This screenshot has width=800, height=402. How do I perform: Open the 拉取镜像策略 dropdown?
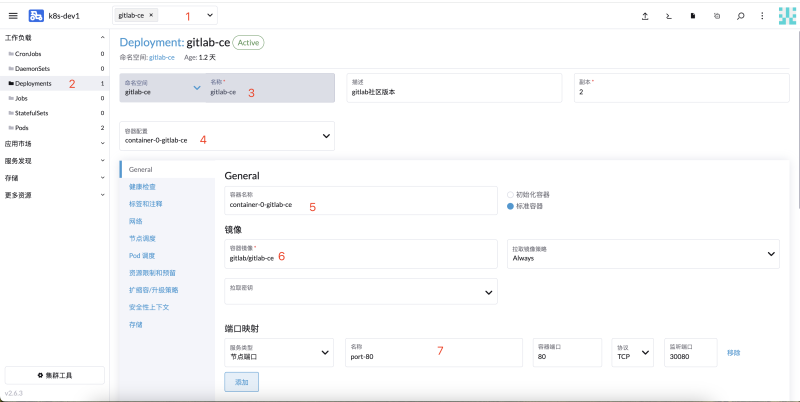click(643, 254)
